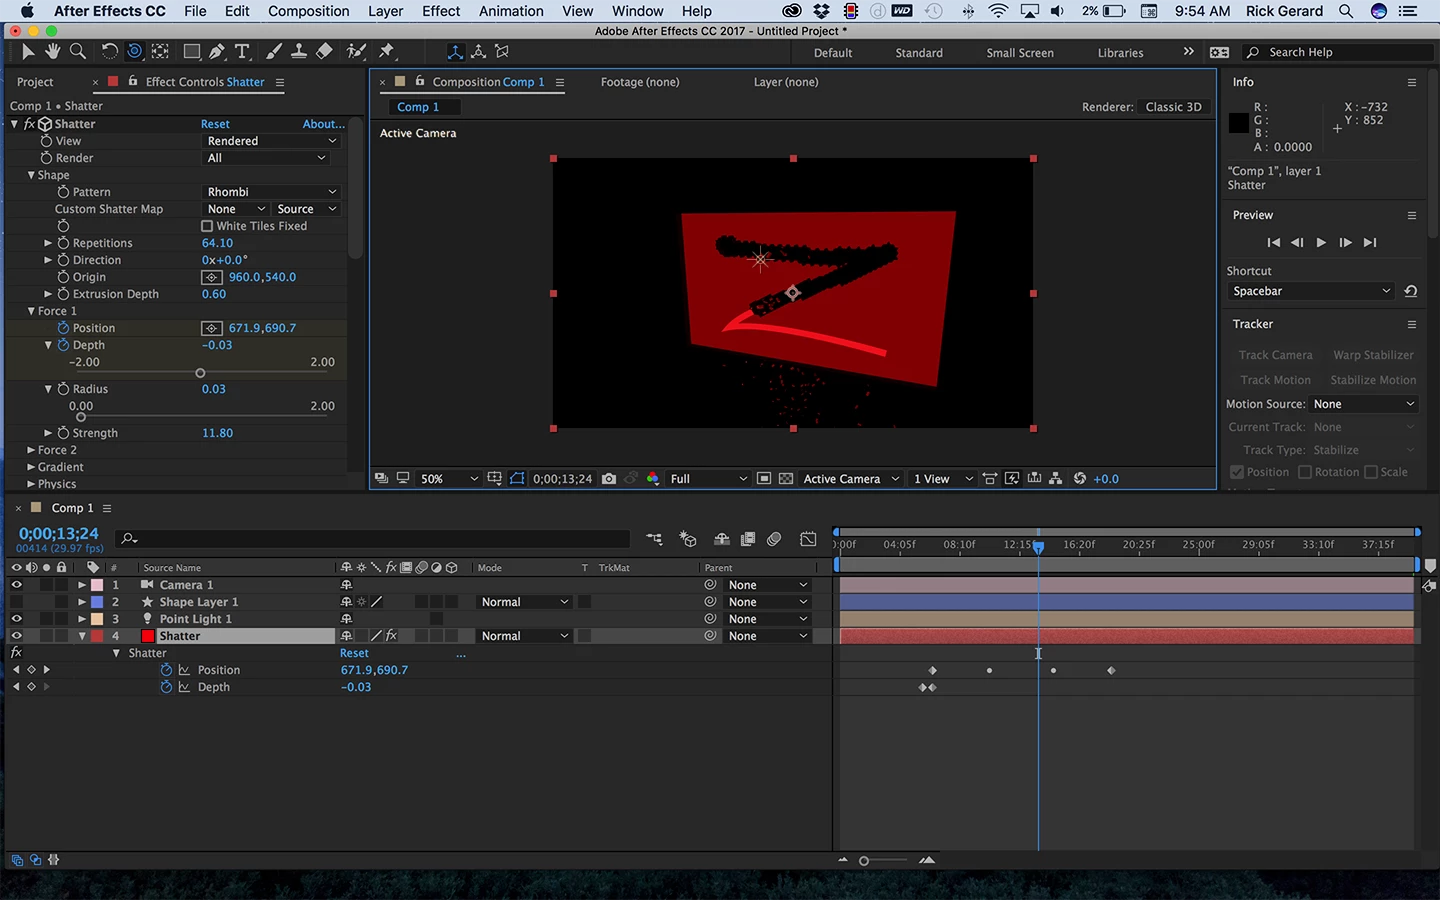Select the Puppet Pin tool
The image size is (1440, 900).
pos(387,52)
